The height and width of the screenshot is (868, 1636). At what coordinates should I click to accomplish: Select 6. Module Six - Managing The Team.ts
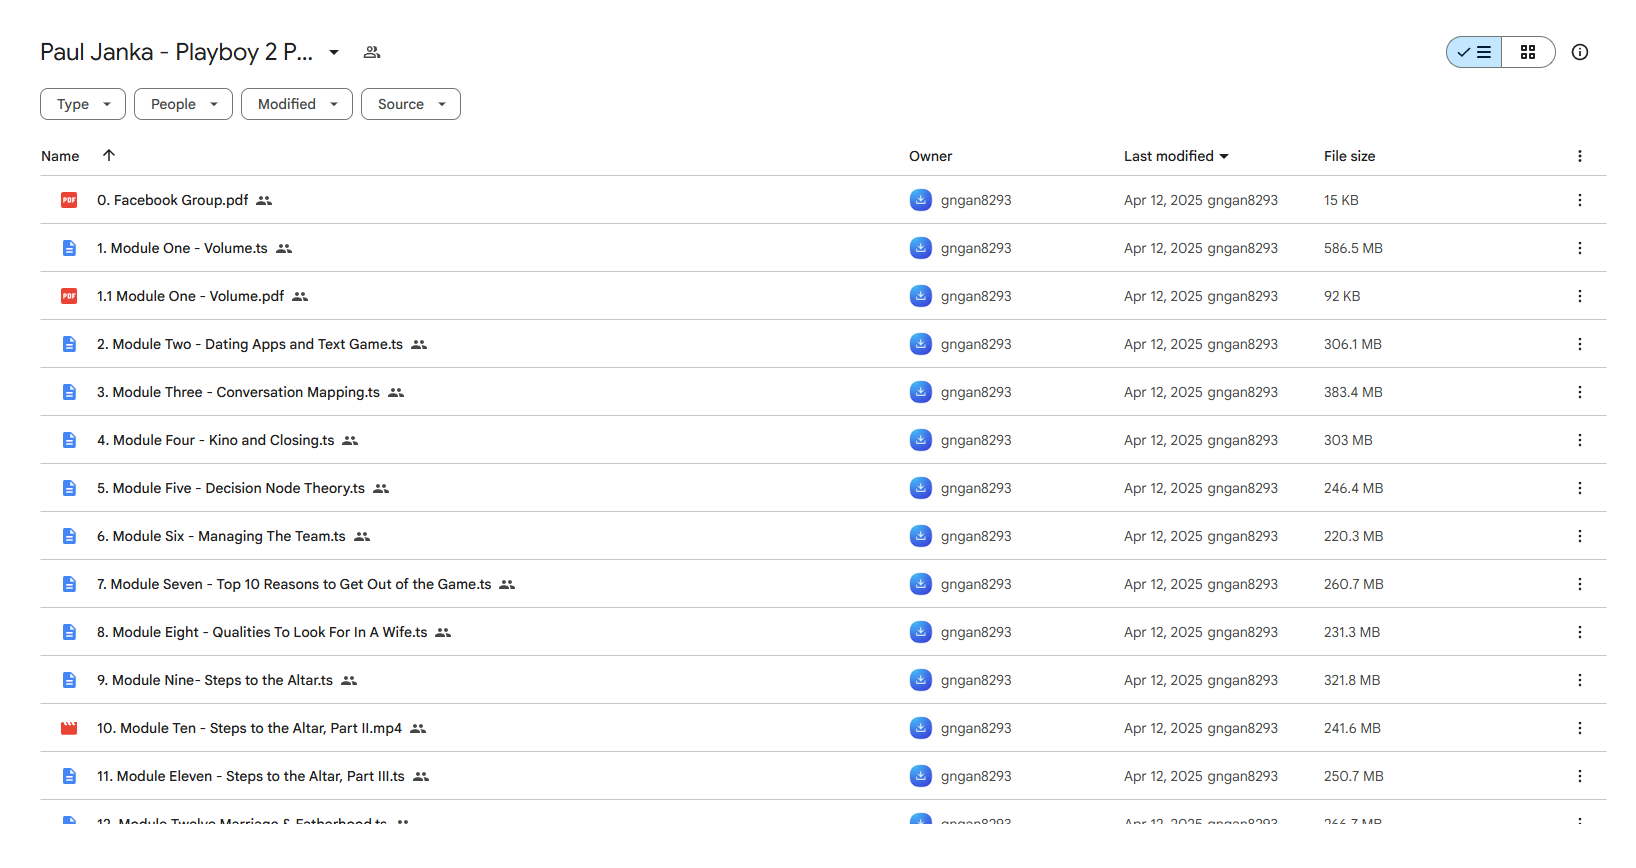click(221, 536)
